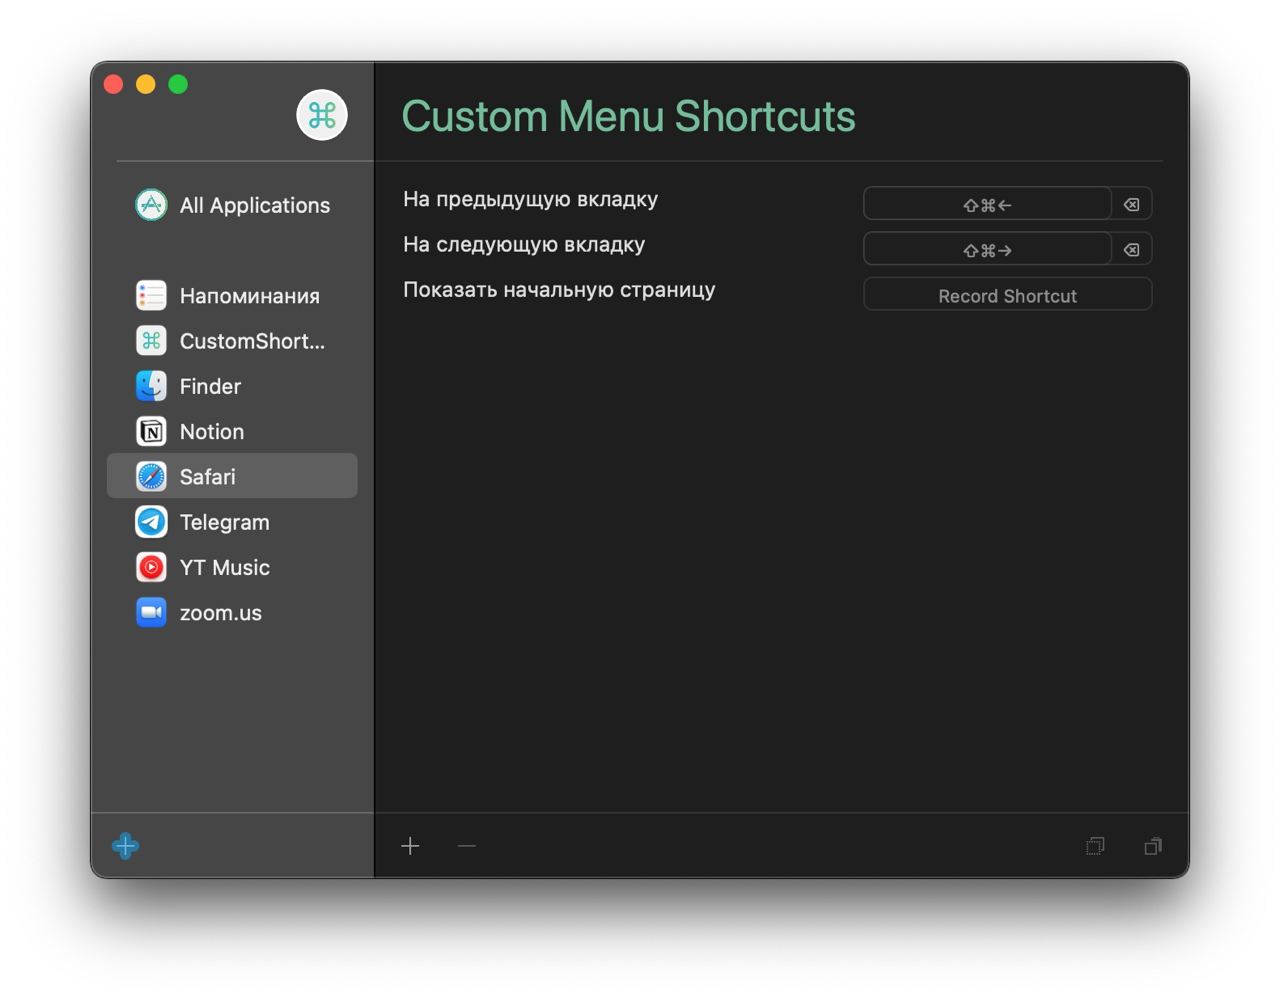Zoom the window with green button
1280x998 pixels.
click(178, 84)
